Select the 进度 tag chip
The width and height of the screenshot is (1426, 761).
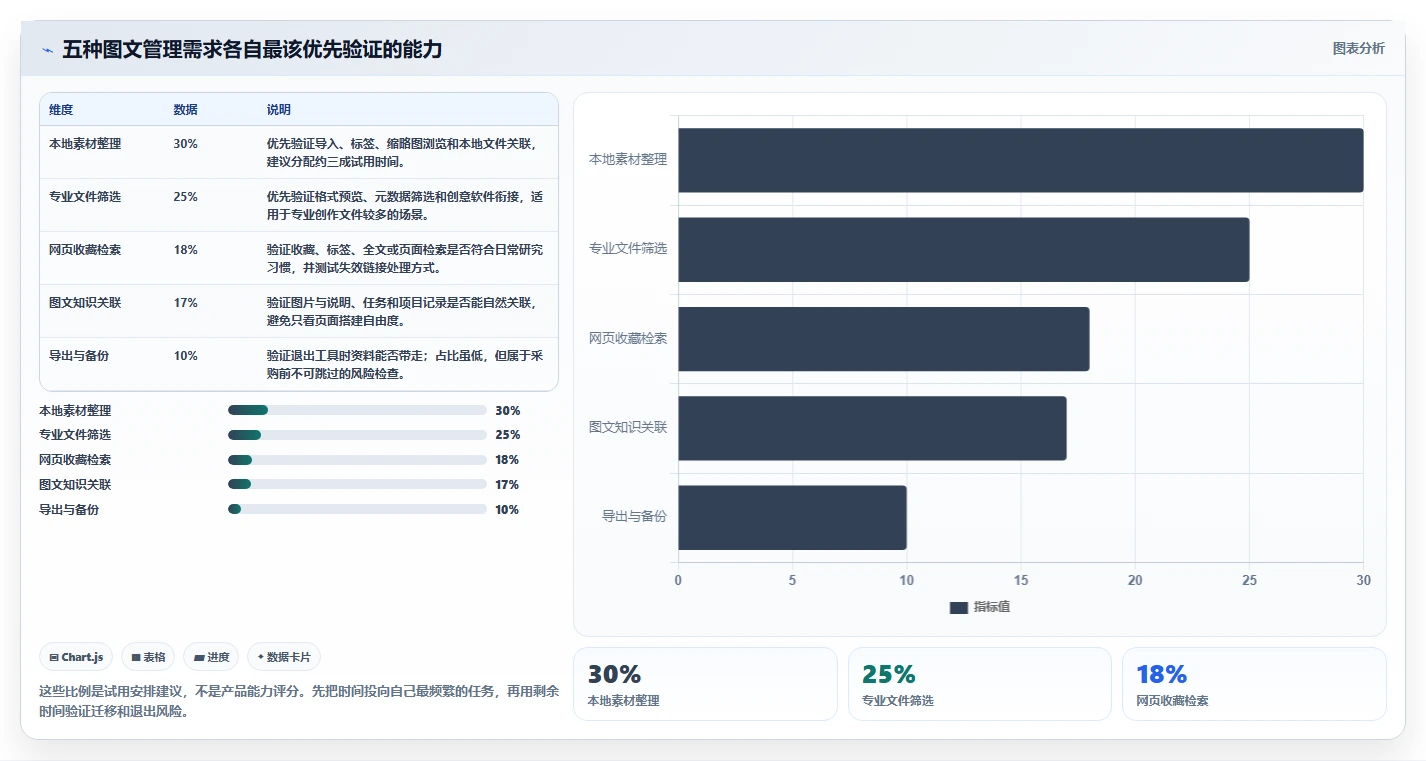(211, 657)
